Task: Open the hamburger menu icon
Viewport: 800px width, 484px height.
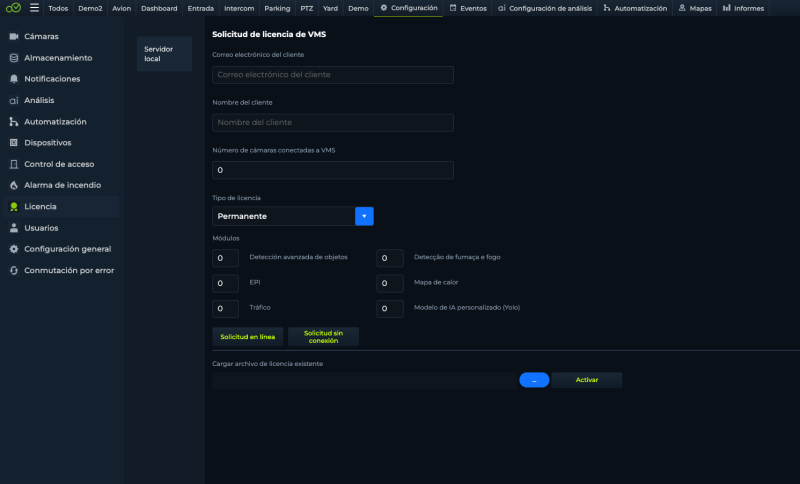Action: point(34,8)
